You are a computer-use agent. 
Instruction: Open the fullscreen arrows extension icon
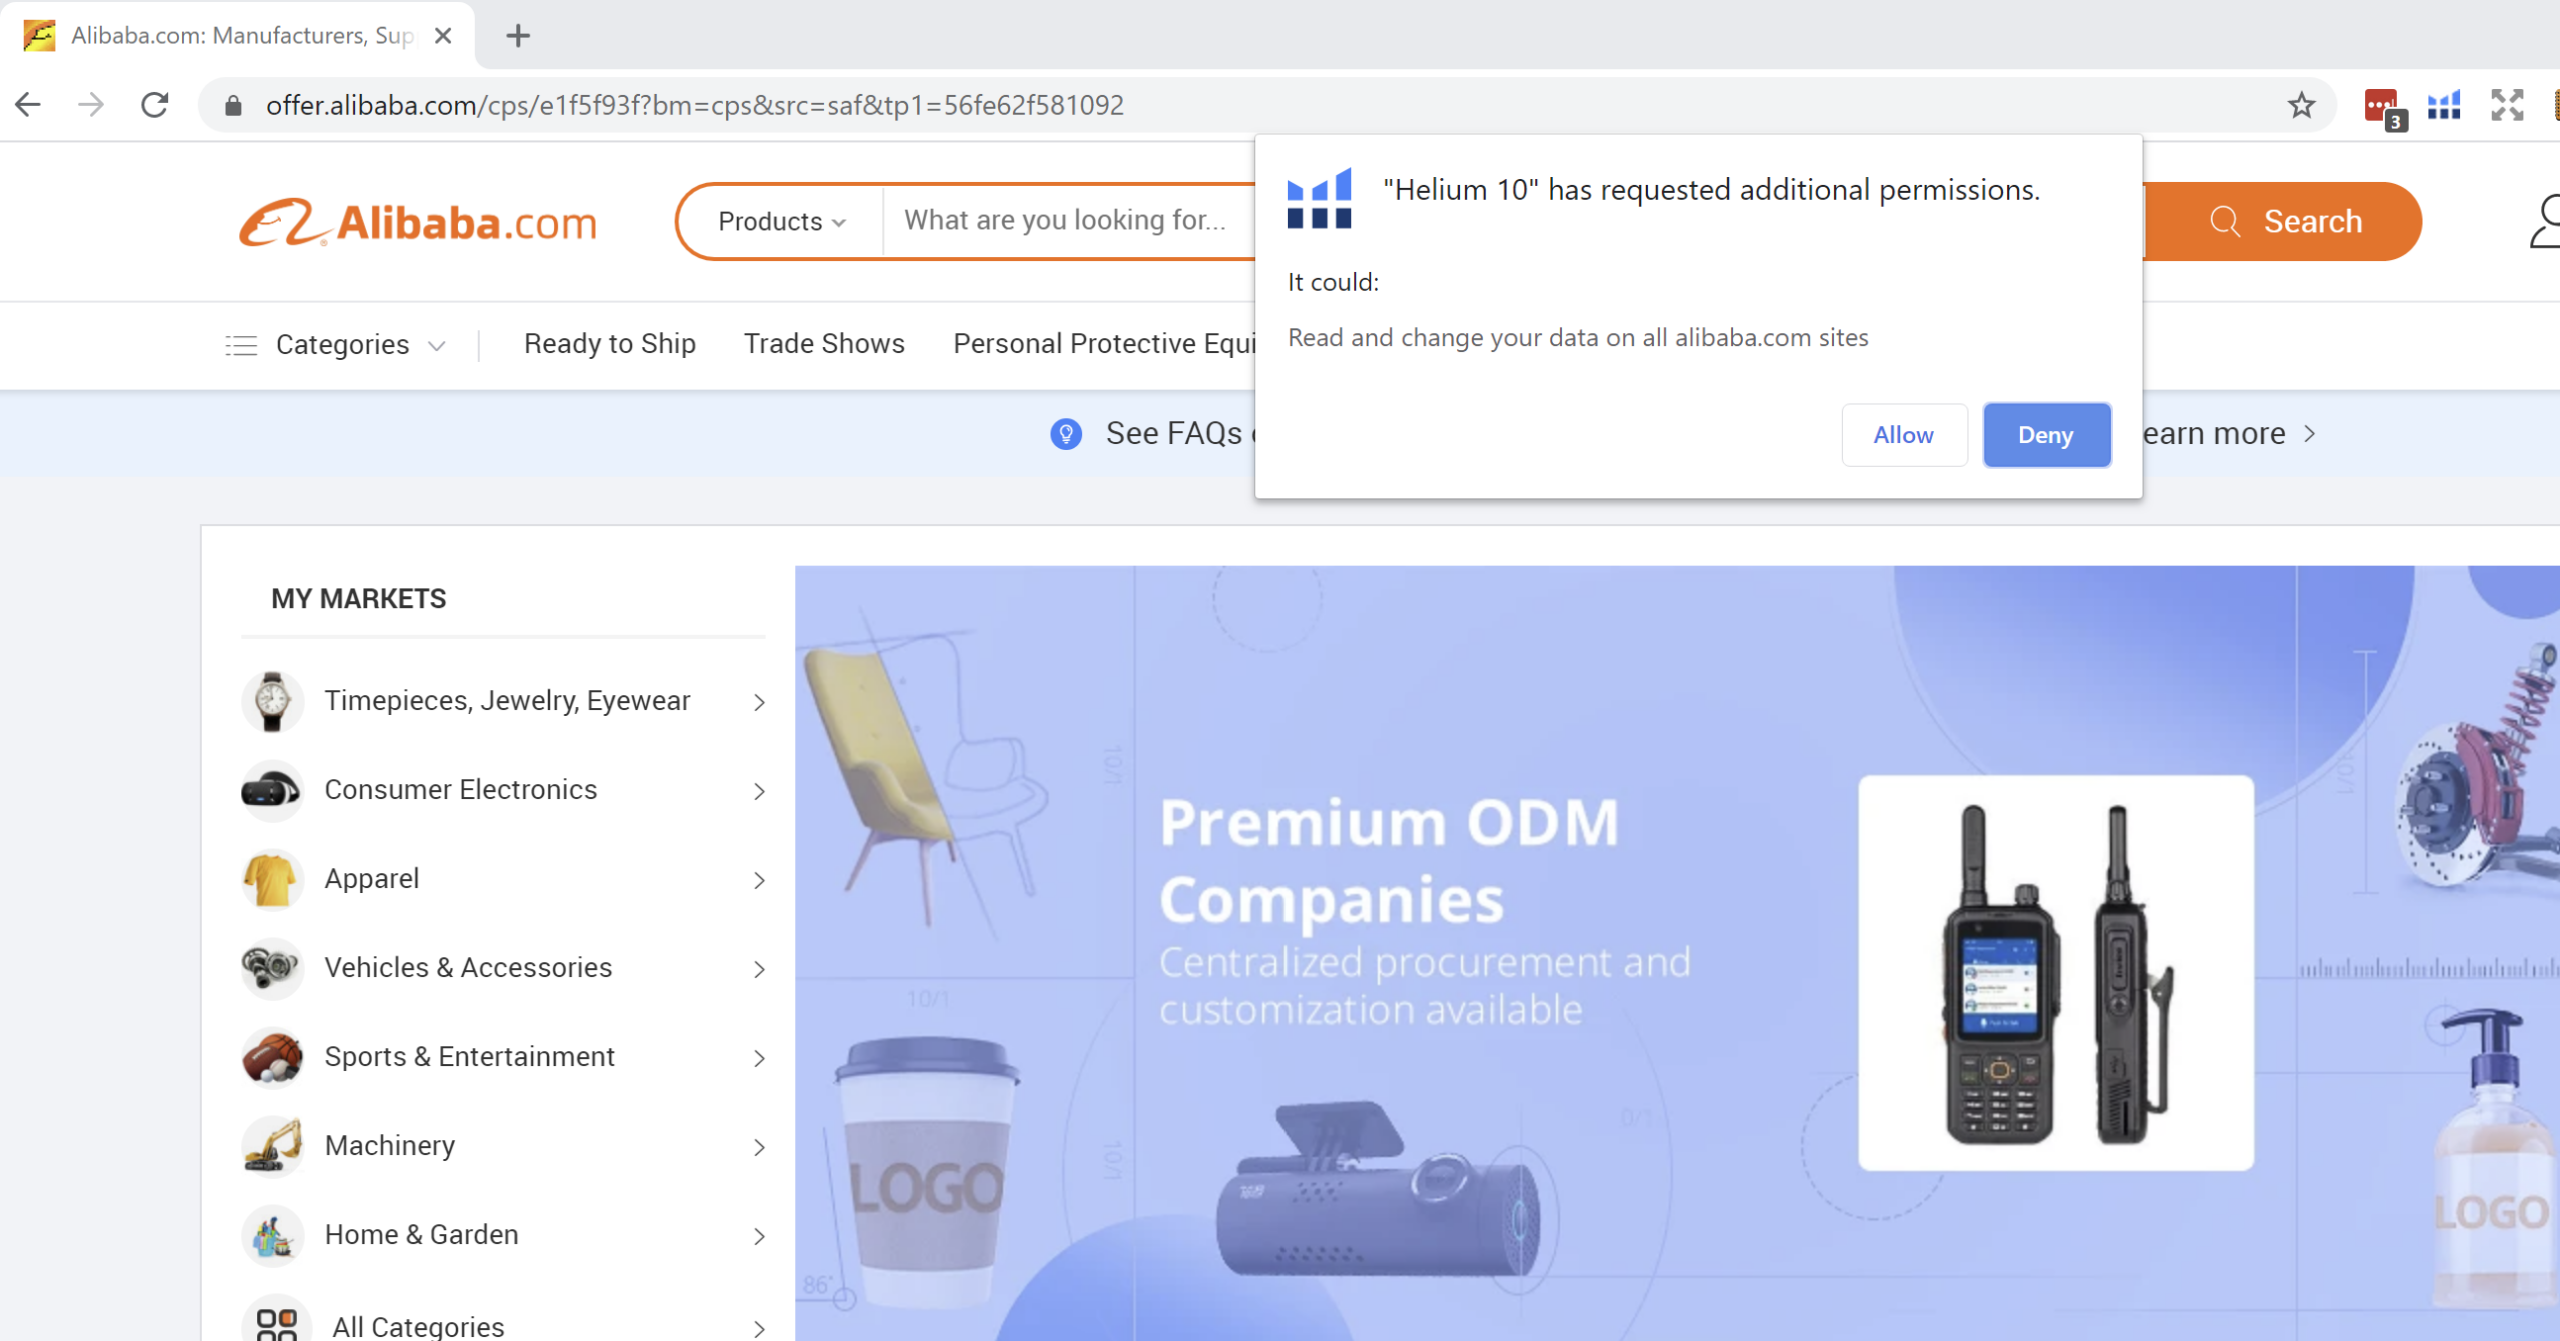2506,104
